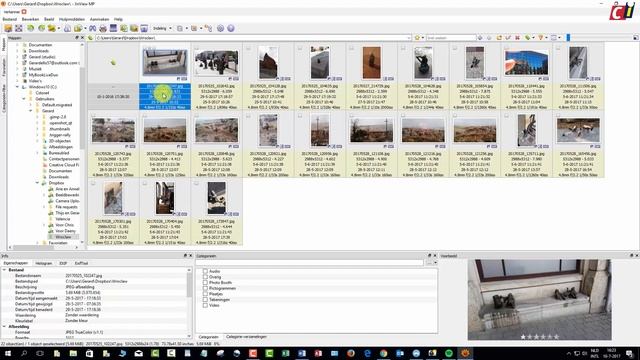Open the settings gear icon
This screenshot has width=640, height=360.
click(220, 28)
